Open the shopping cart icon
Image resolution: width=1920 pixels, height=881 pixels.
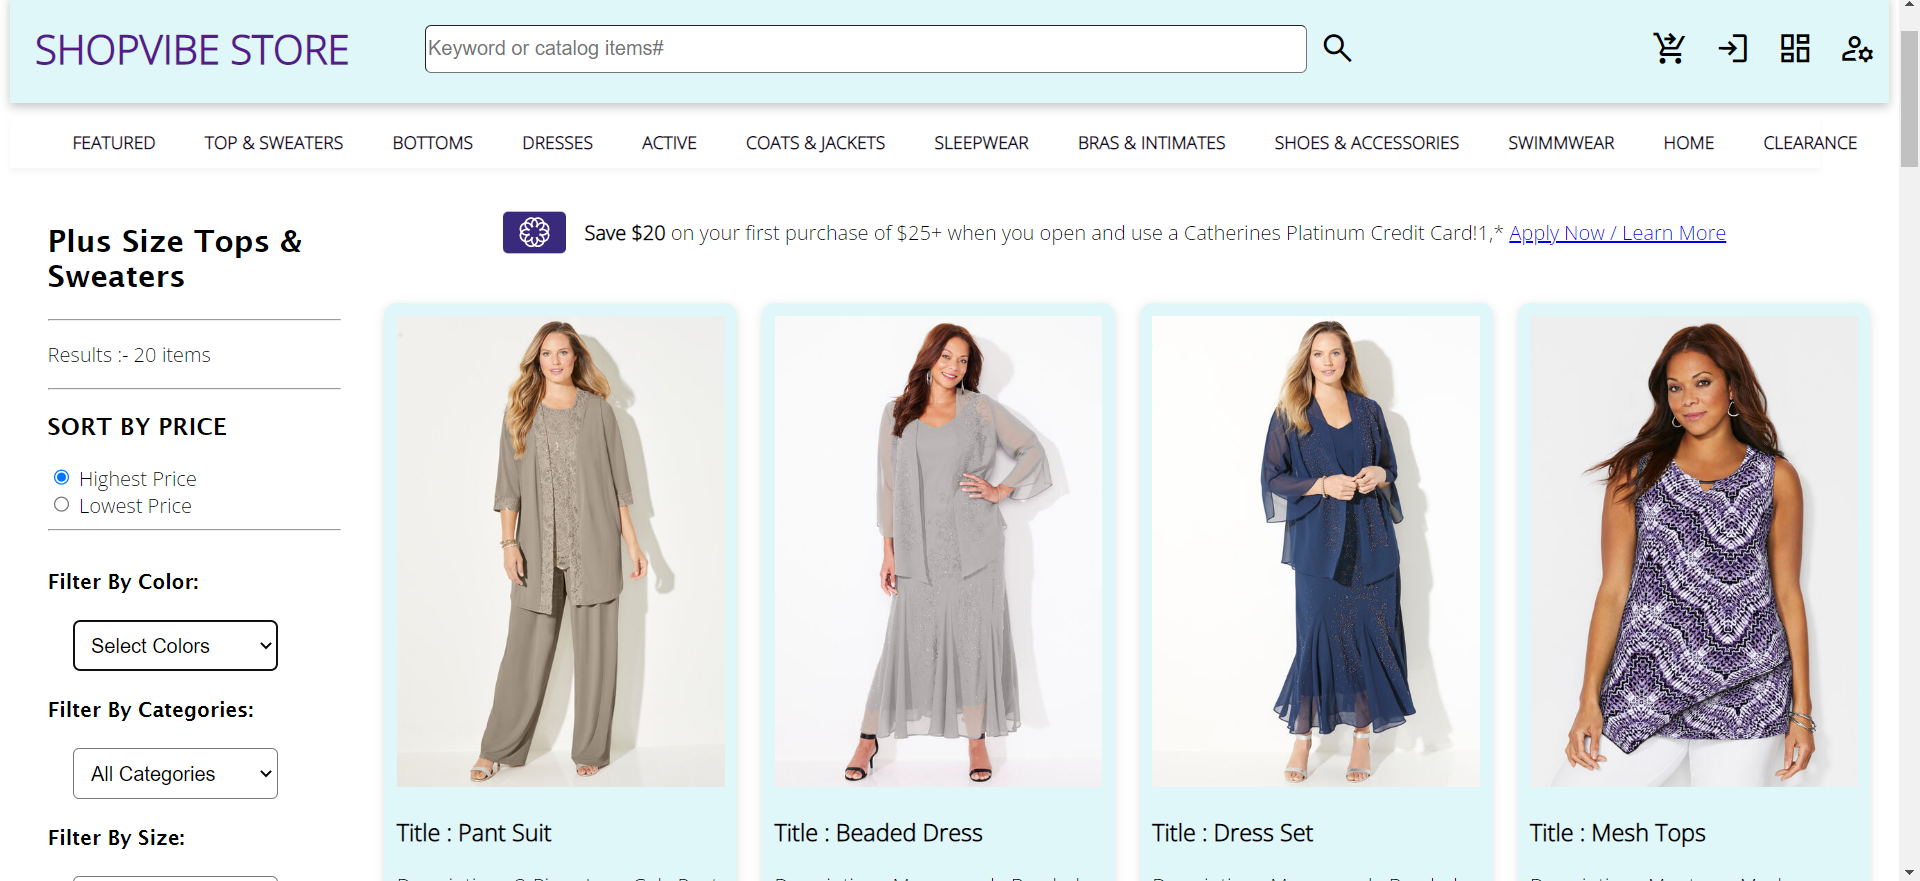click(x=1669, y=48)
